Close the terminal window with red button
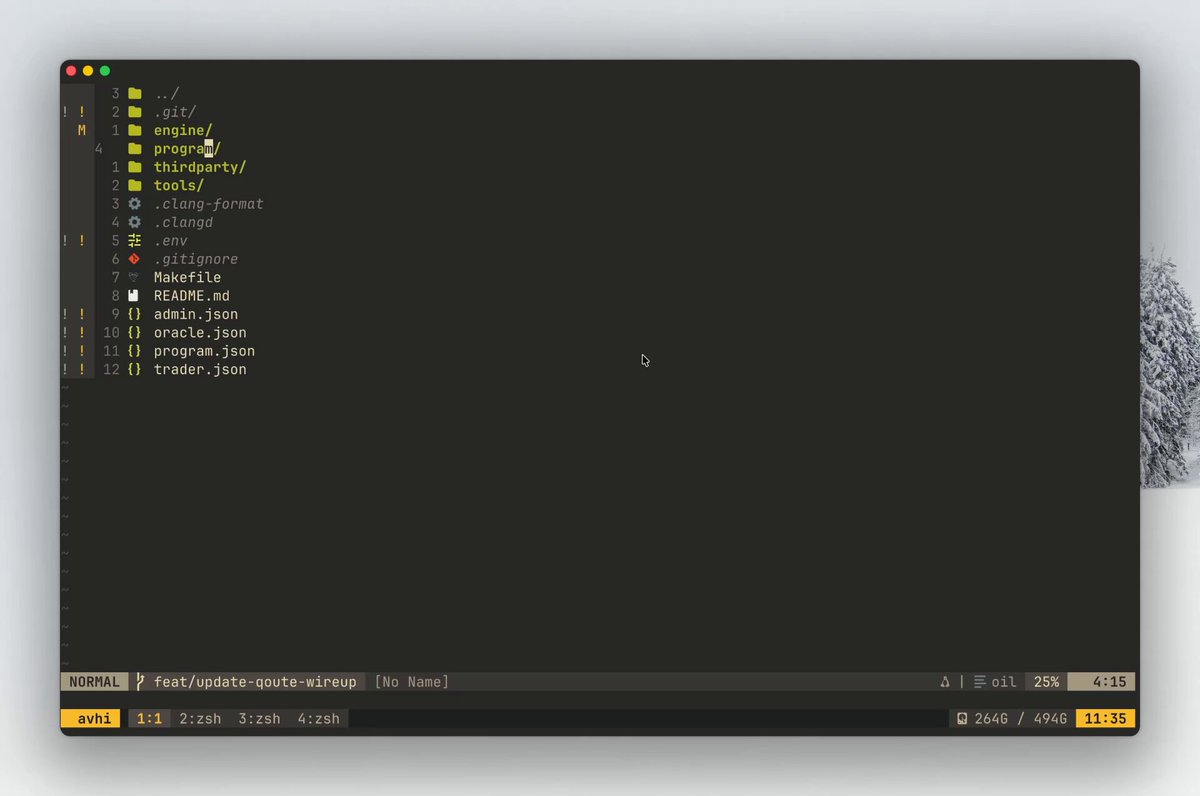This screenshot has height=796, width=1200. [71, 71]
